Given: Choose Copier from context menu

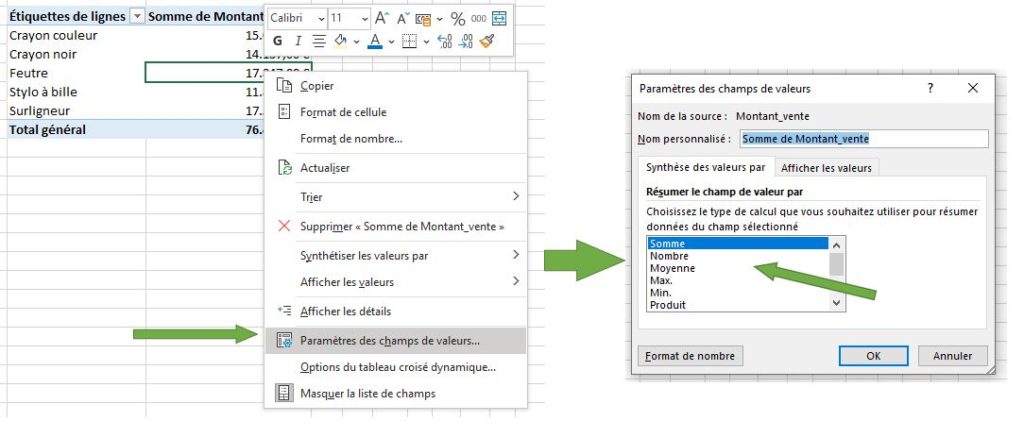Looking at the screenshot, I should (395, 86).
